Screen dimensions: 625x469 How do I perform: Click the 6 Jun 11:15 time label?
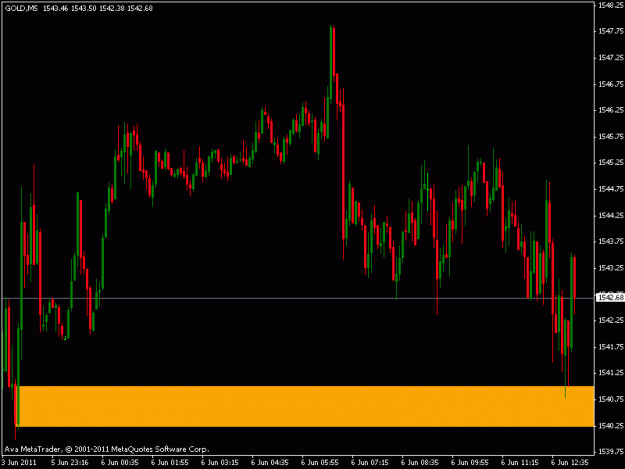coord(520,463)
